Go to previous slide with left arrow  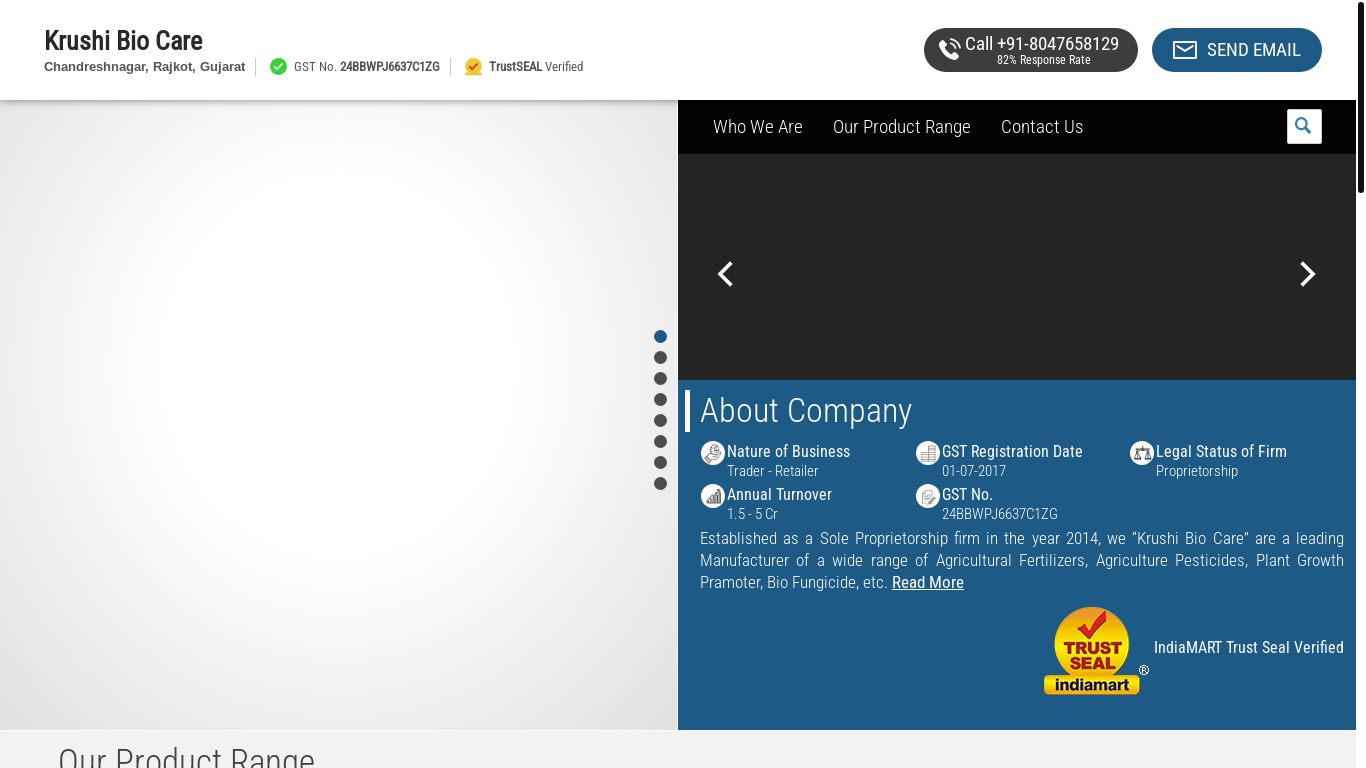(726, 274)
